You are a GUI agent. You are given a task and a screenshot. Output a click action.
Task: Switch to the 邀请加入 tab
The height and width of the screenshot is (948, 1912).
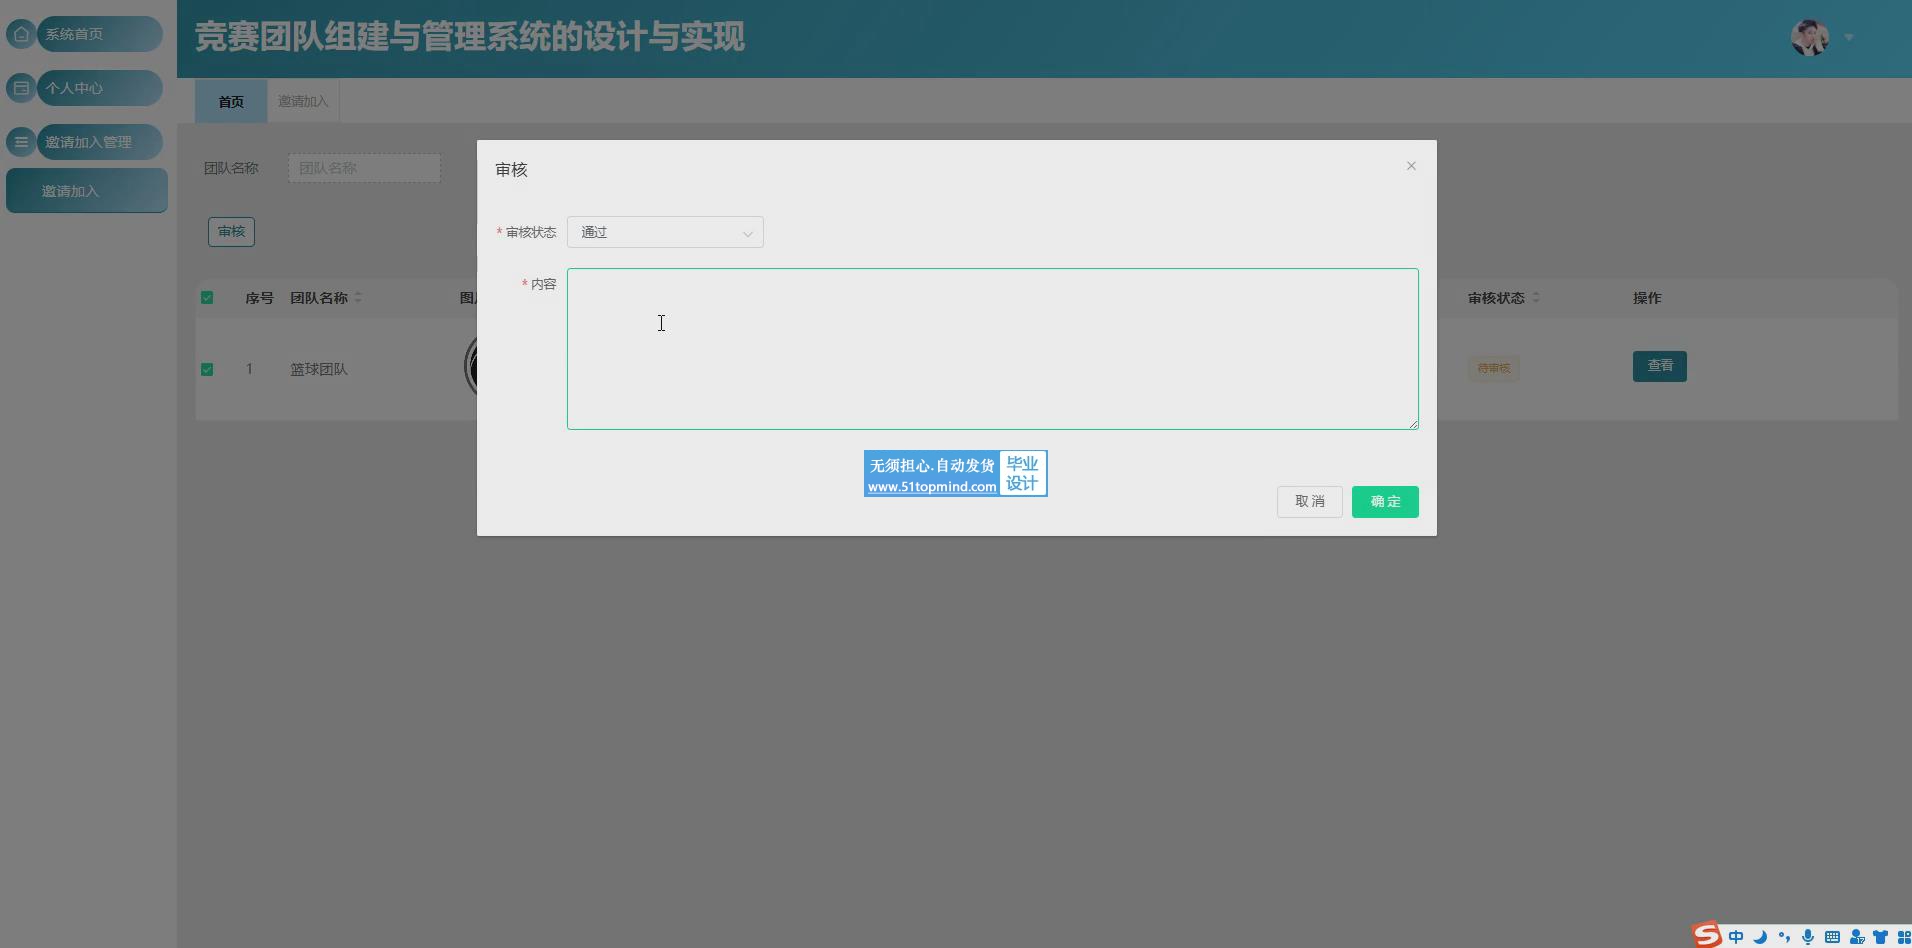302,101
